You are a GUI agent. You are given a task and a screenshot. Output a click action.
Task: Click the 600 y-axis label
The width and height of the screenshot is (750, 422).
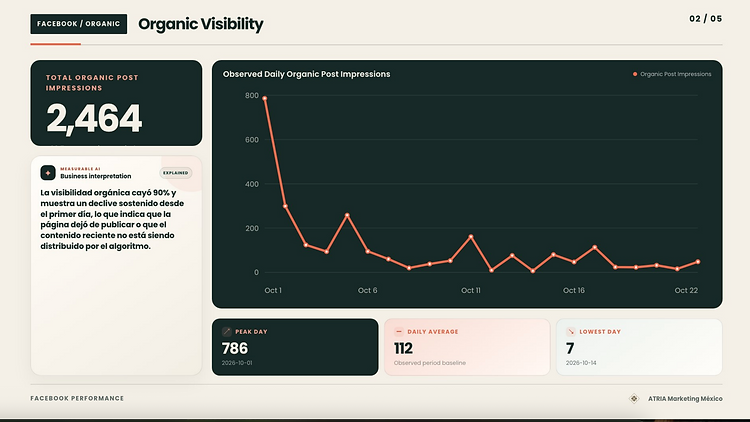point(252,140)
